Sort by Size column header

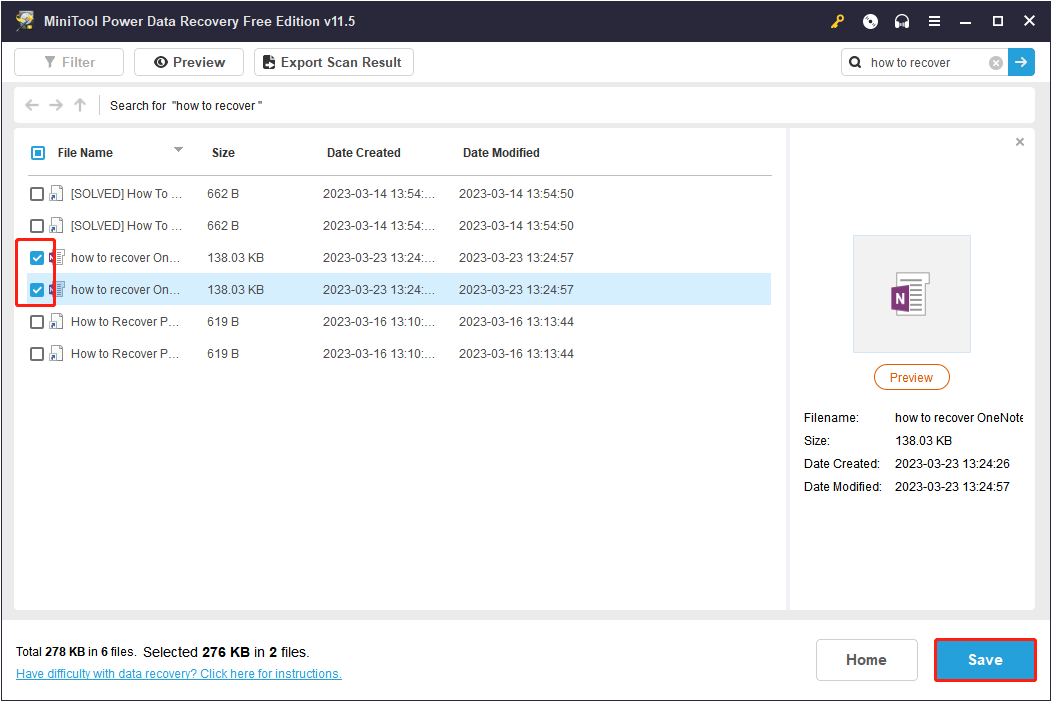click(223, 153)
